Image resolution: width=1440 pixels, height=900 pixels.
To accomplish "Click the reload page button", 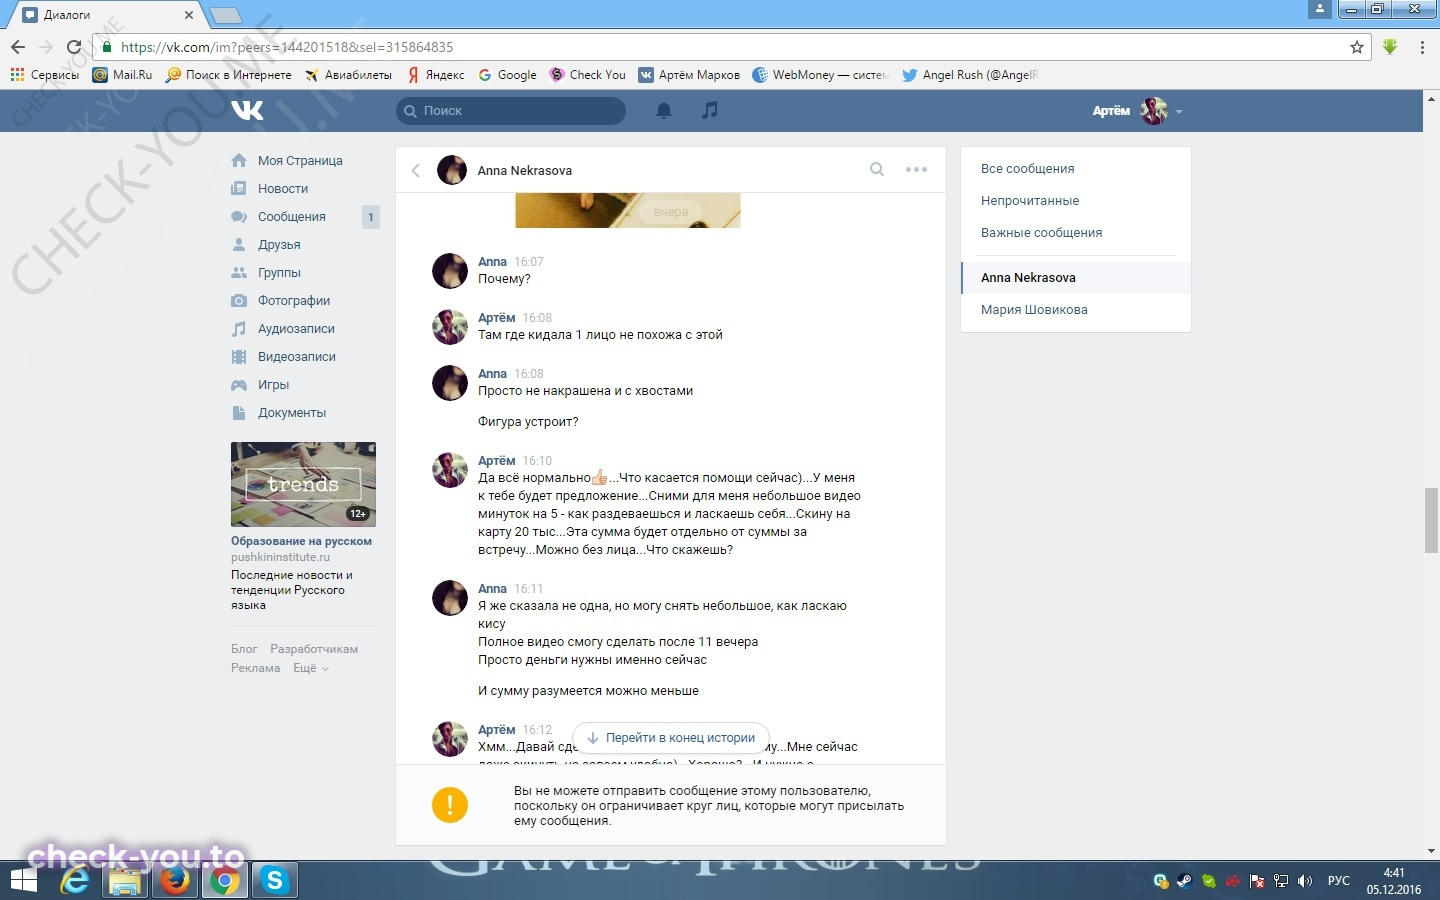I will tap(73, 47).
